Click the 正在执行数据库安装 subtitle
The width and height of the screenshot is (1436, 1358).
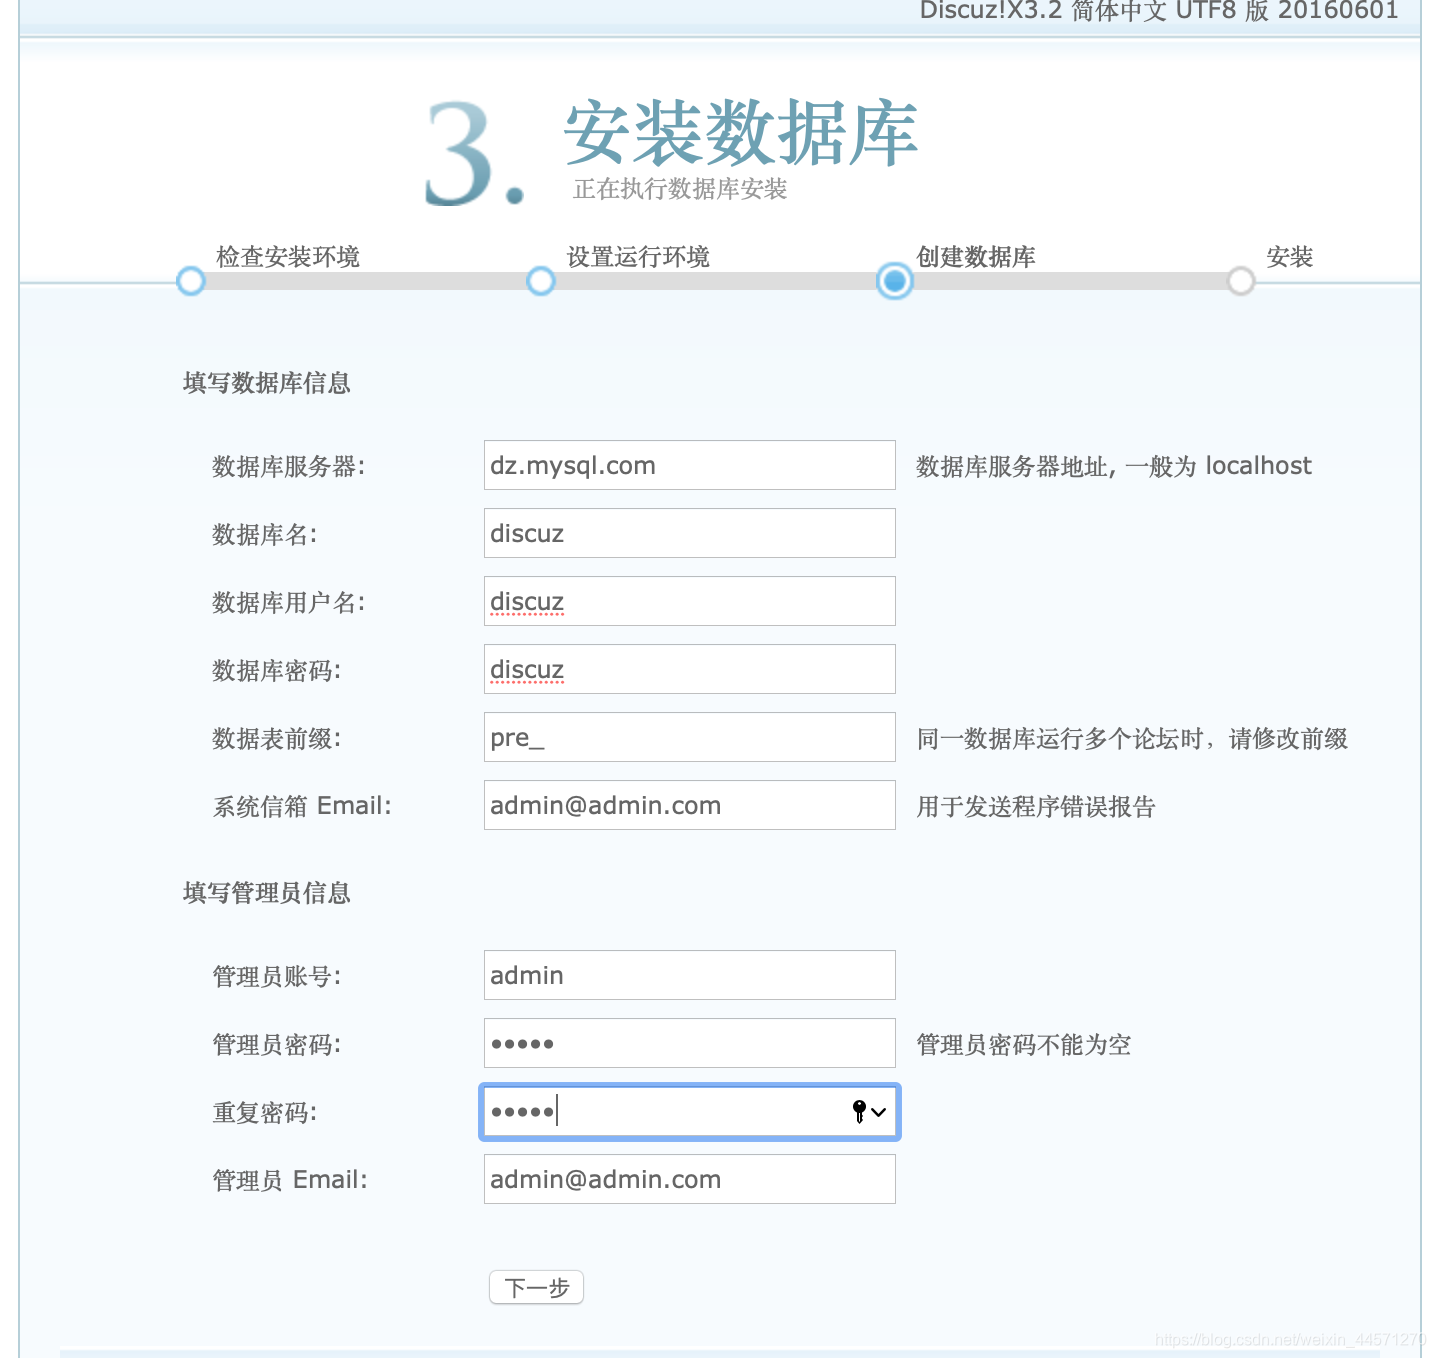(x=680, y=189)
